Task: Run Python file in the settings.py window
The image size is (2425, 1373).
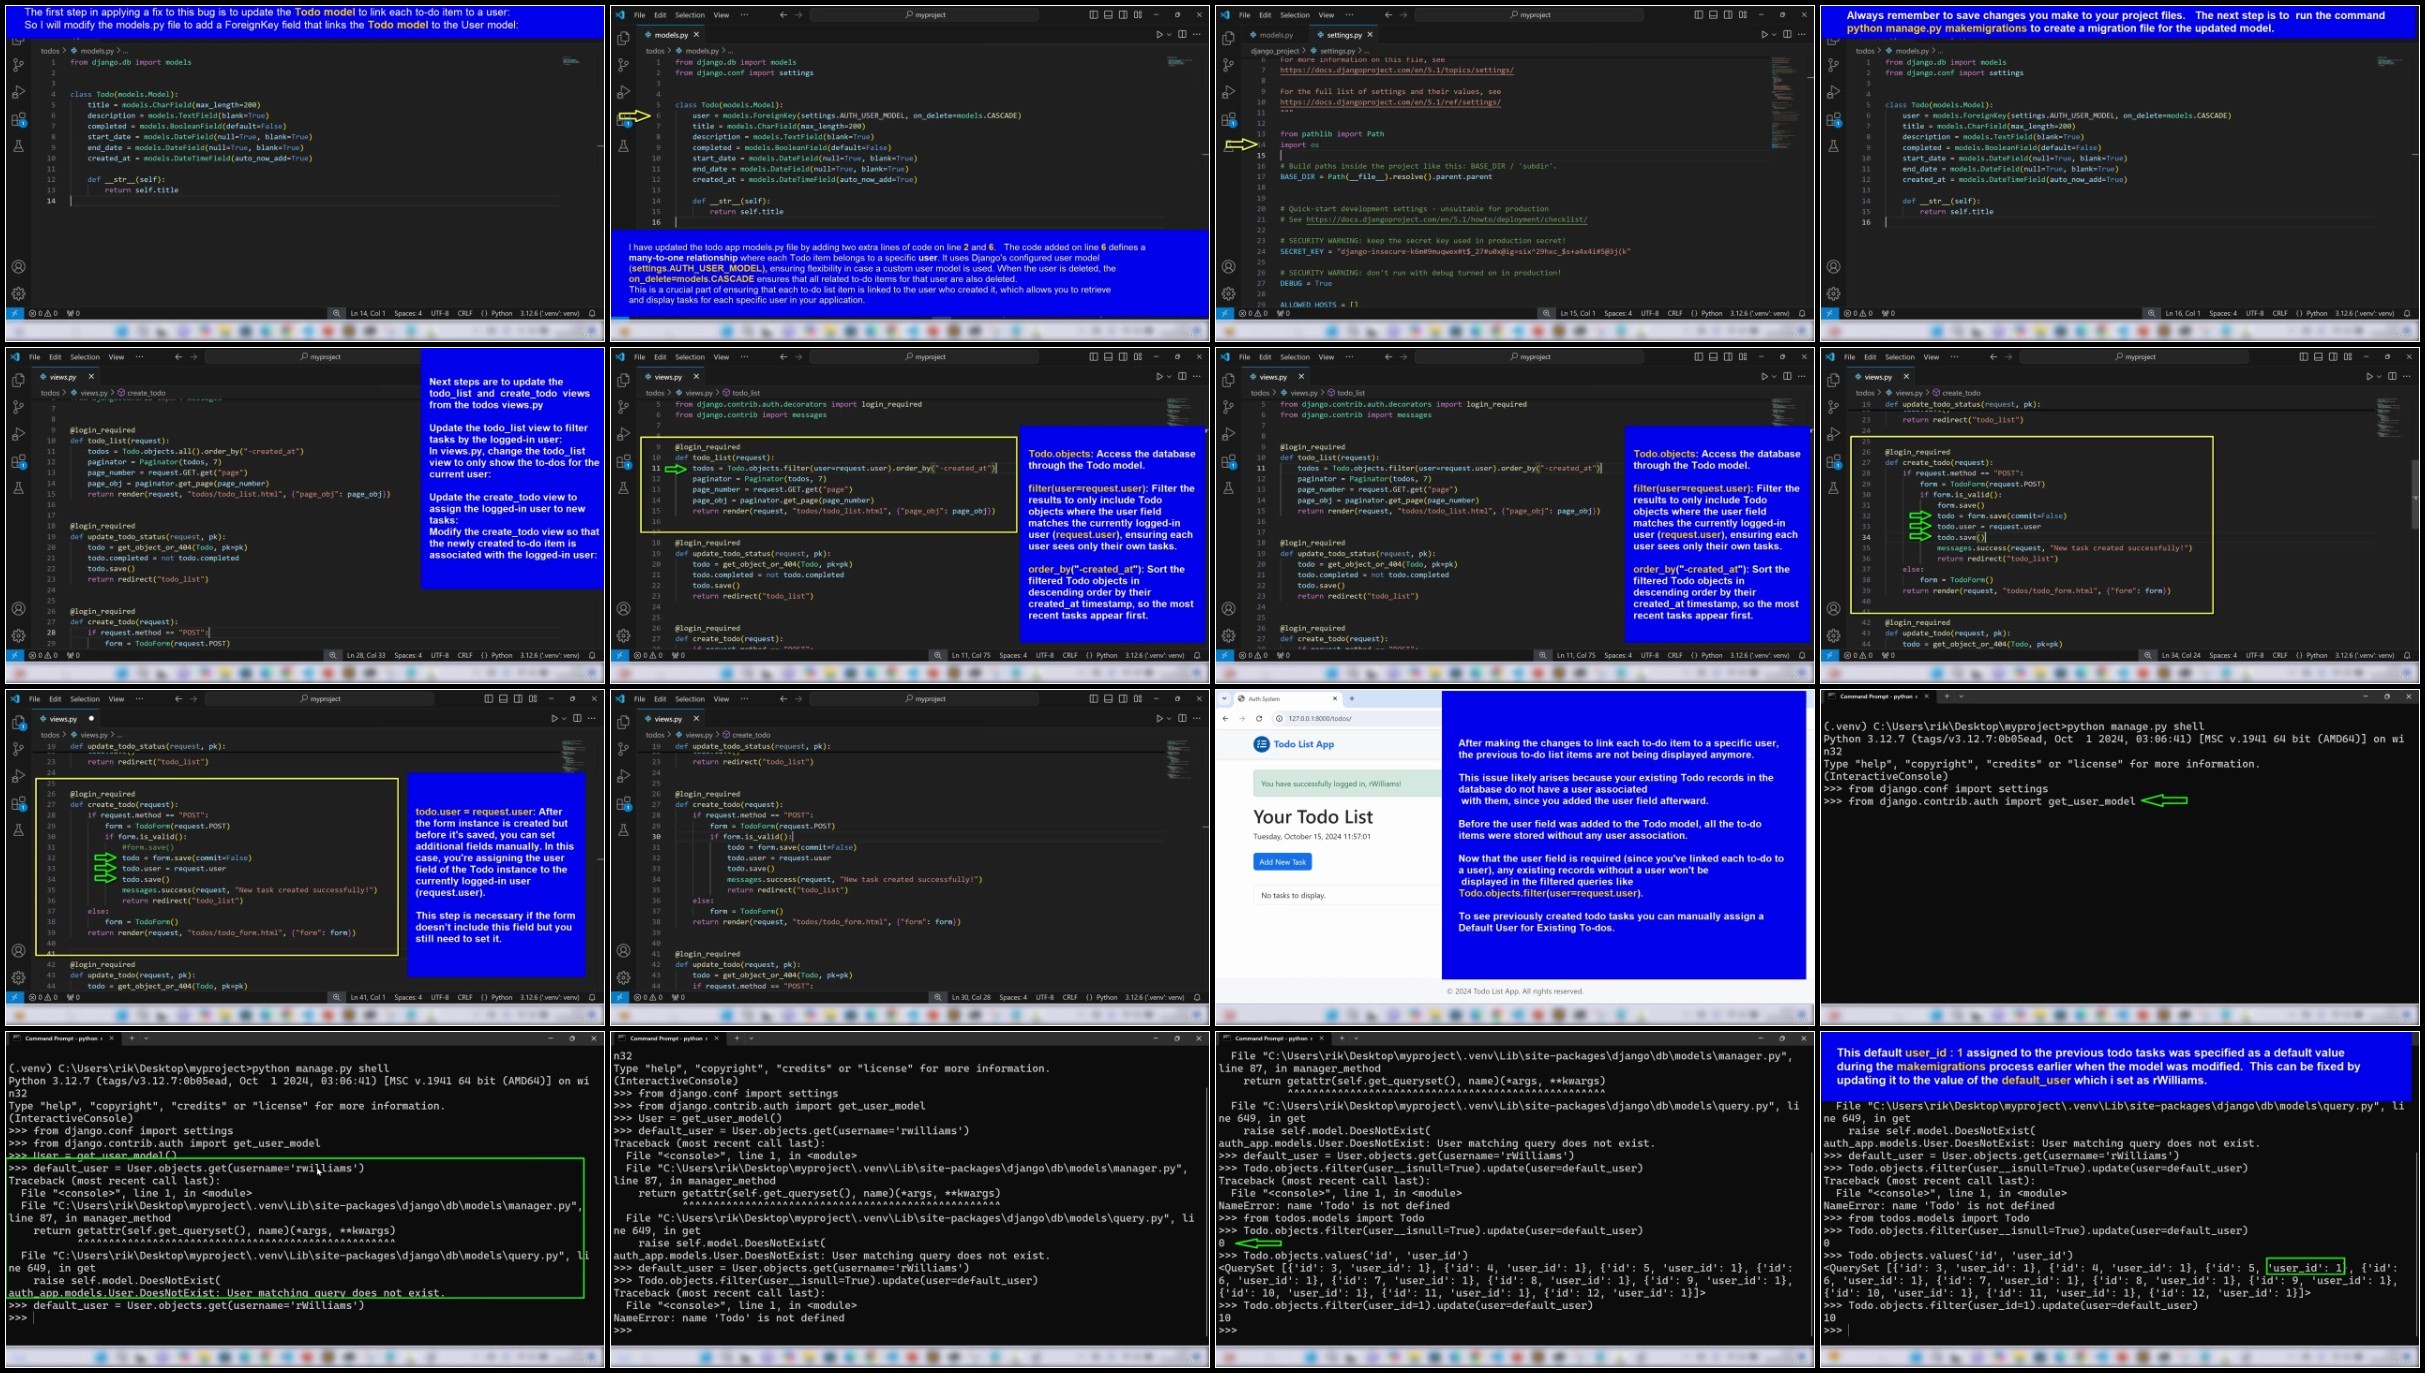Action: pyautogui.click(x=1763, y=35)
